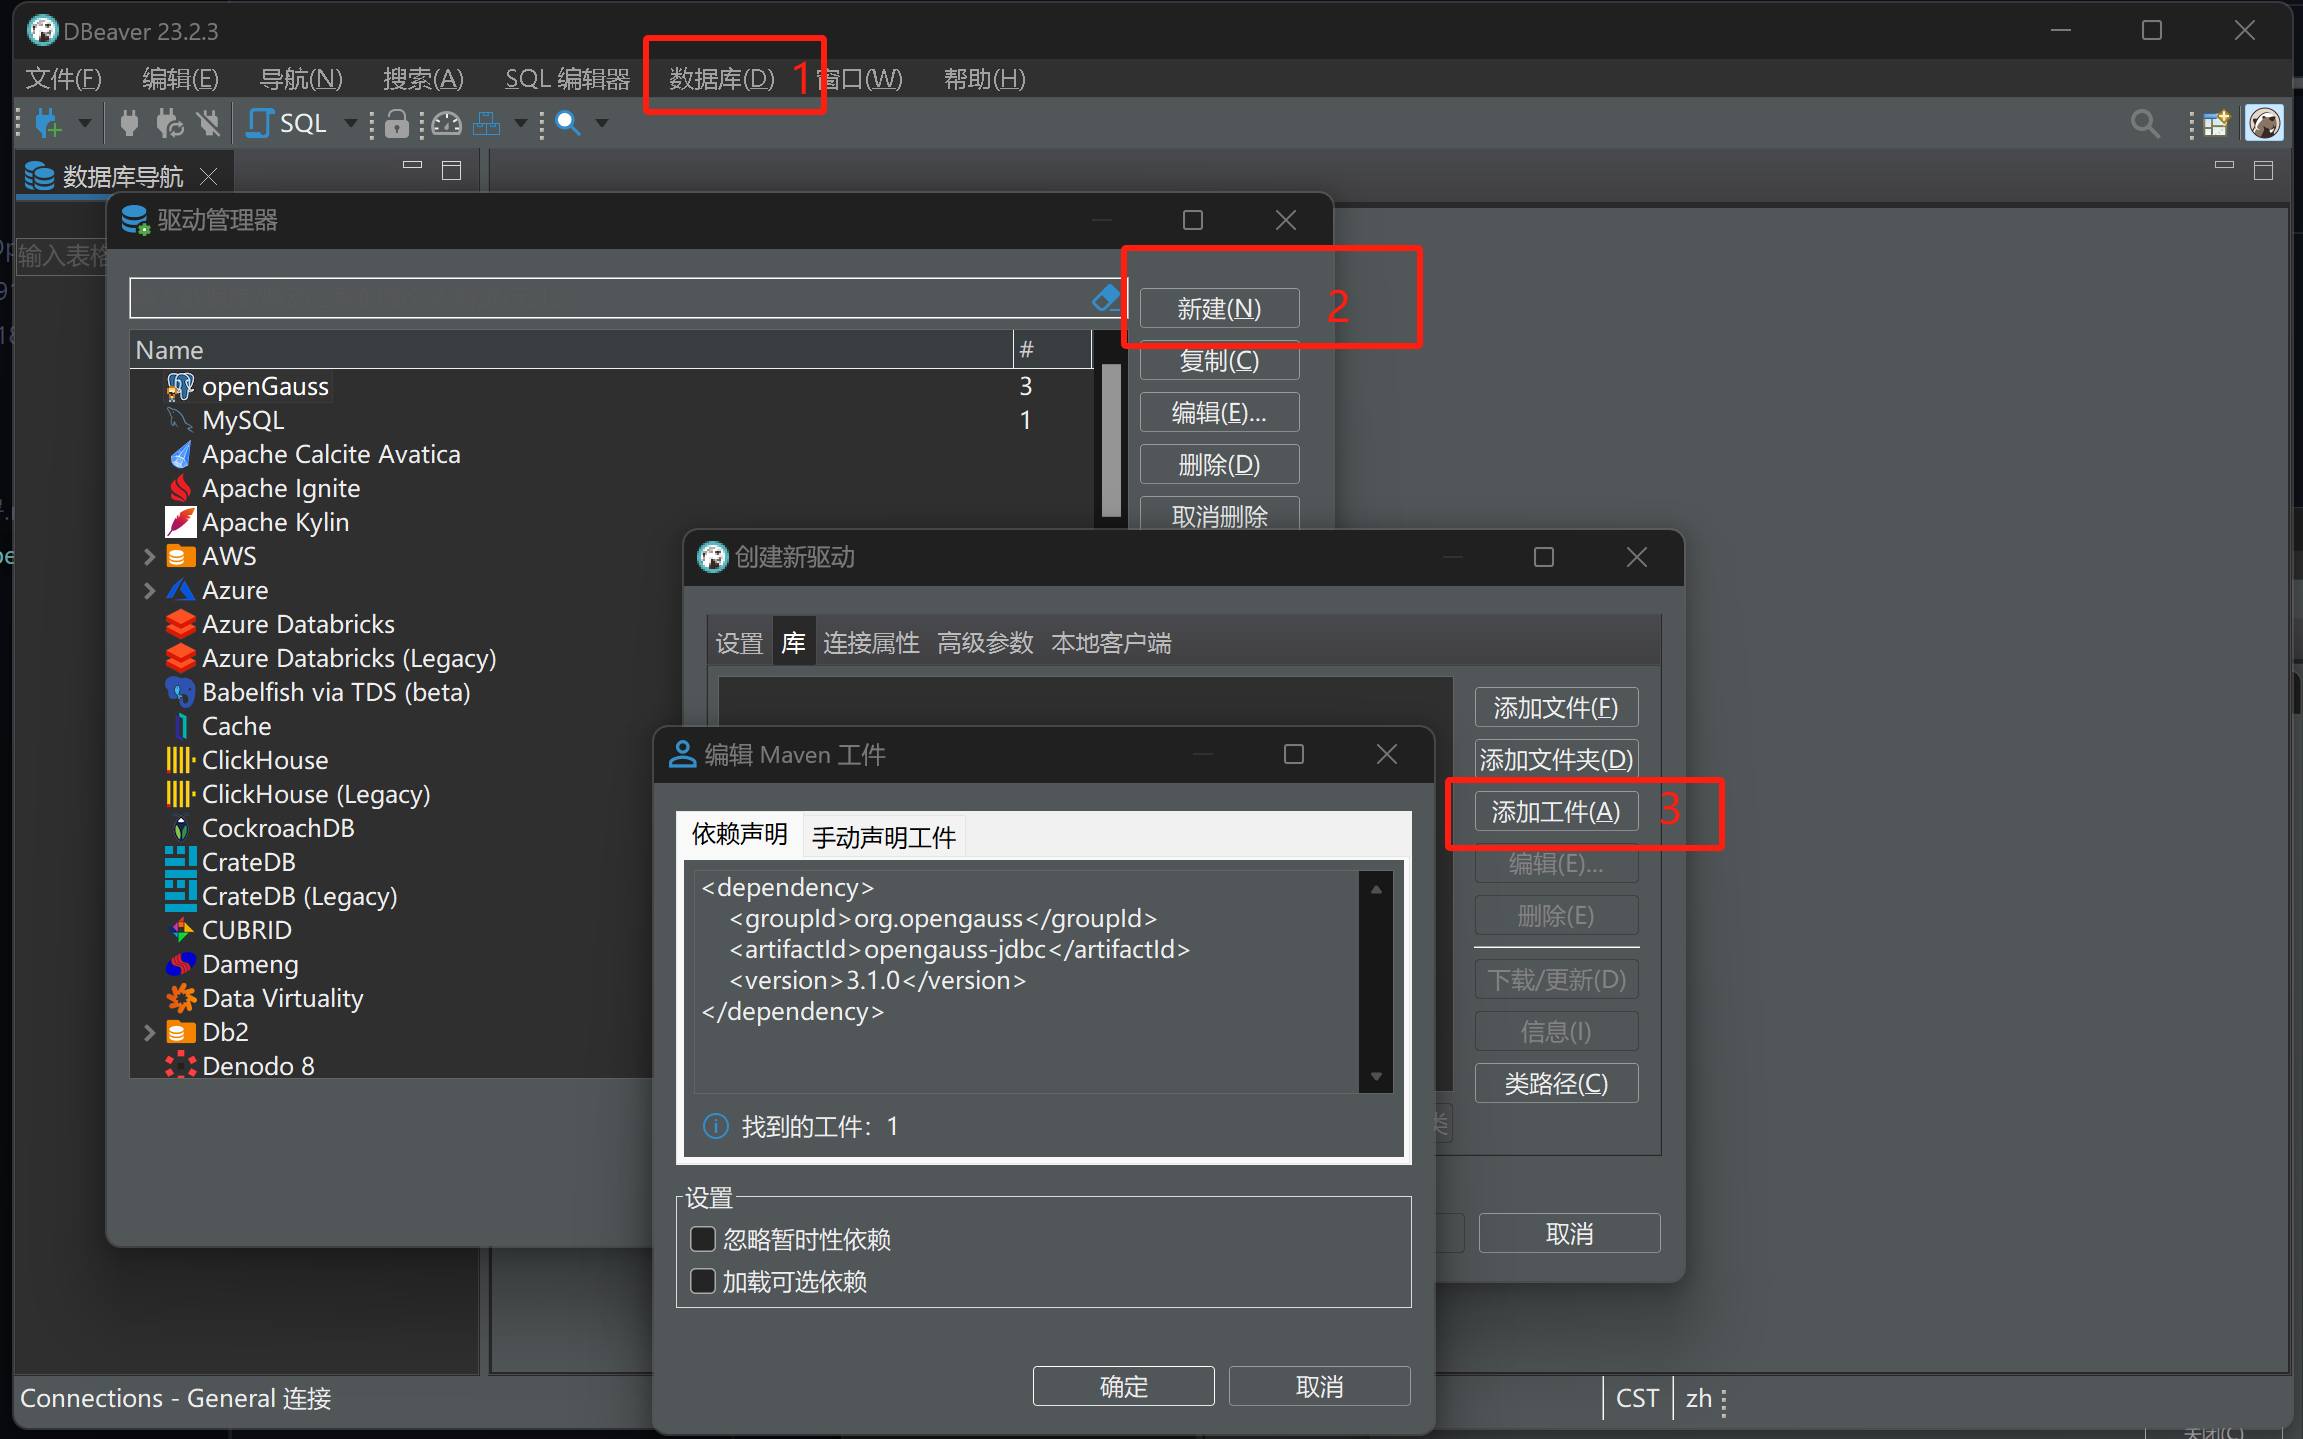This screenshot has height=1439, width=2303.
Task: Expand the dropdown next to boxes icon
Action: [521, 123]
